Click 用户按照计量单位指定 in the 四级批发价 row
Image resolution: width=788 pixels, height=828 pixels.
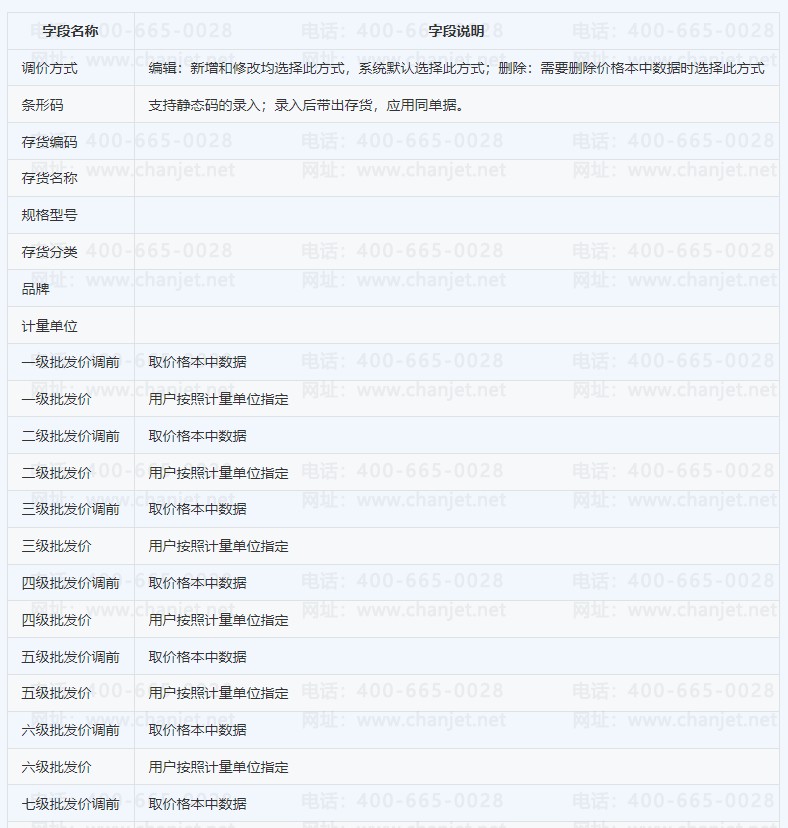click(x=219, y=620)
